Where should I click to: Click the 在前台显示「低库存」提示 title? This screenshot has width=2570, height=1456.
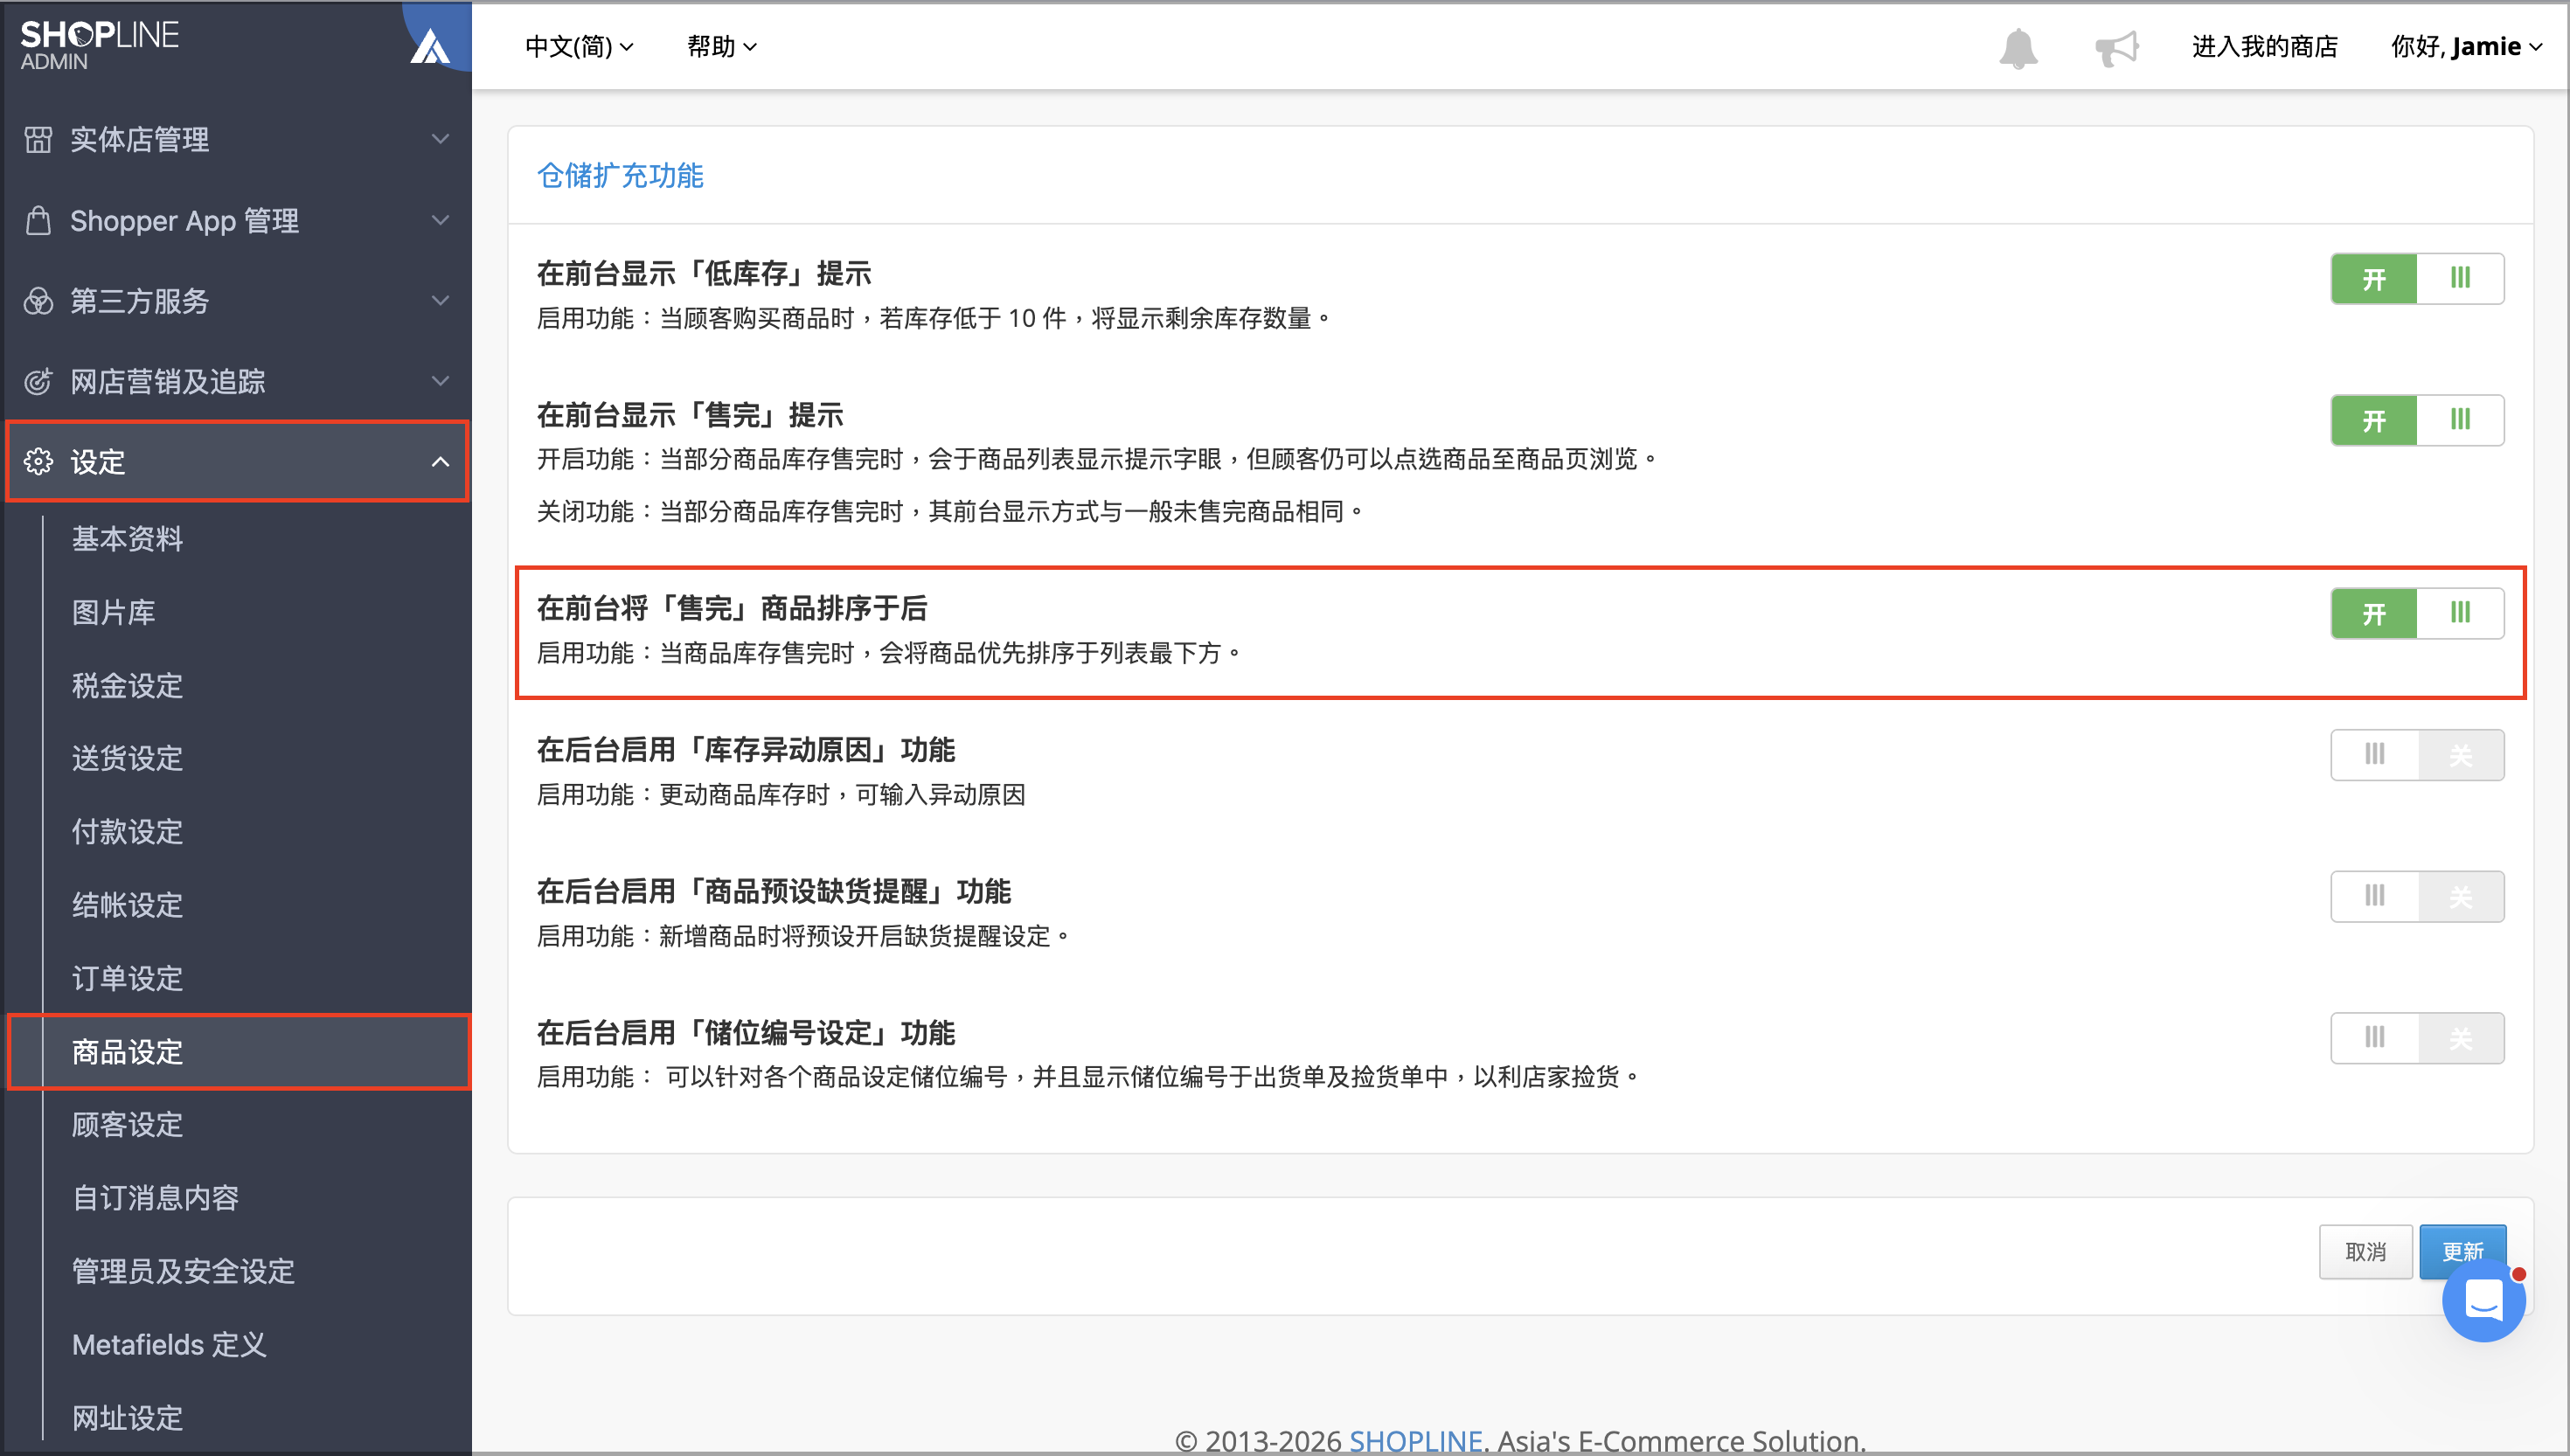(704, 273)
